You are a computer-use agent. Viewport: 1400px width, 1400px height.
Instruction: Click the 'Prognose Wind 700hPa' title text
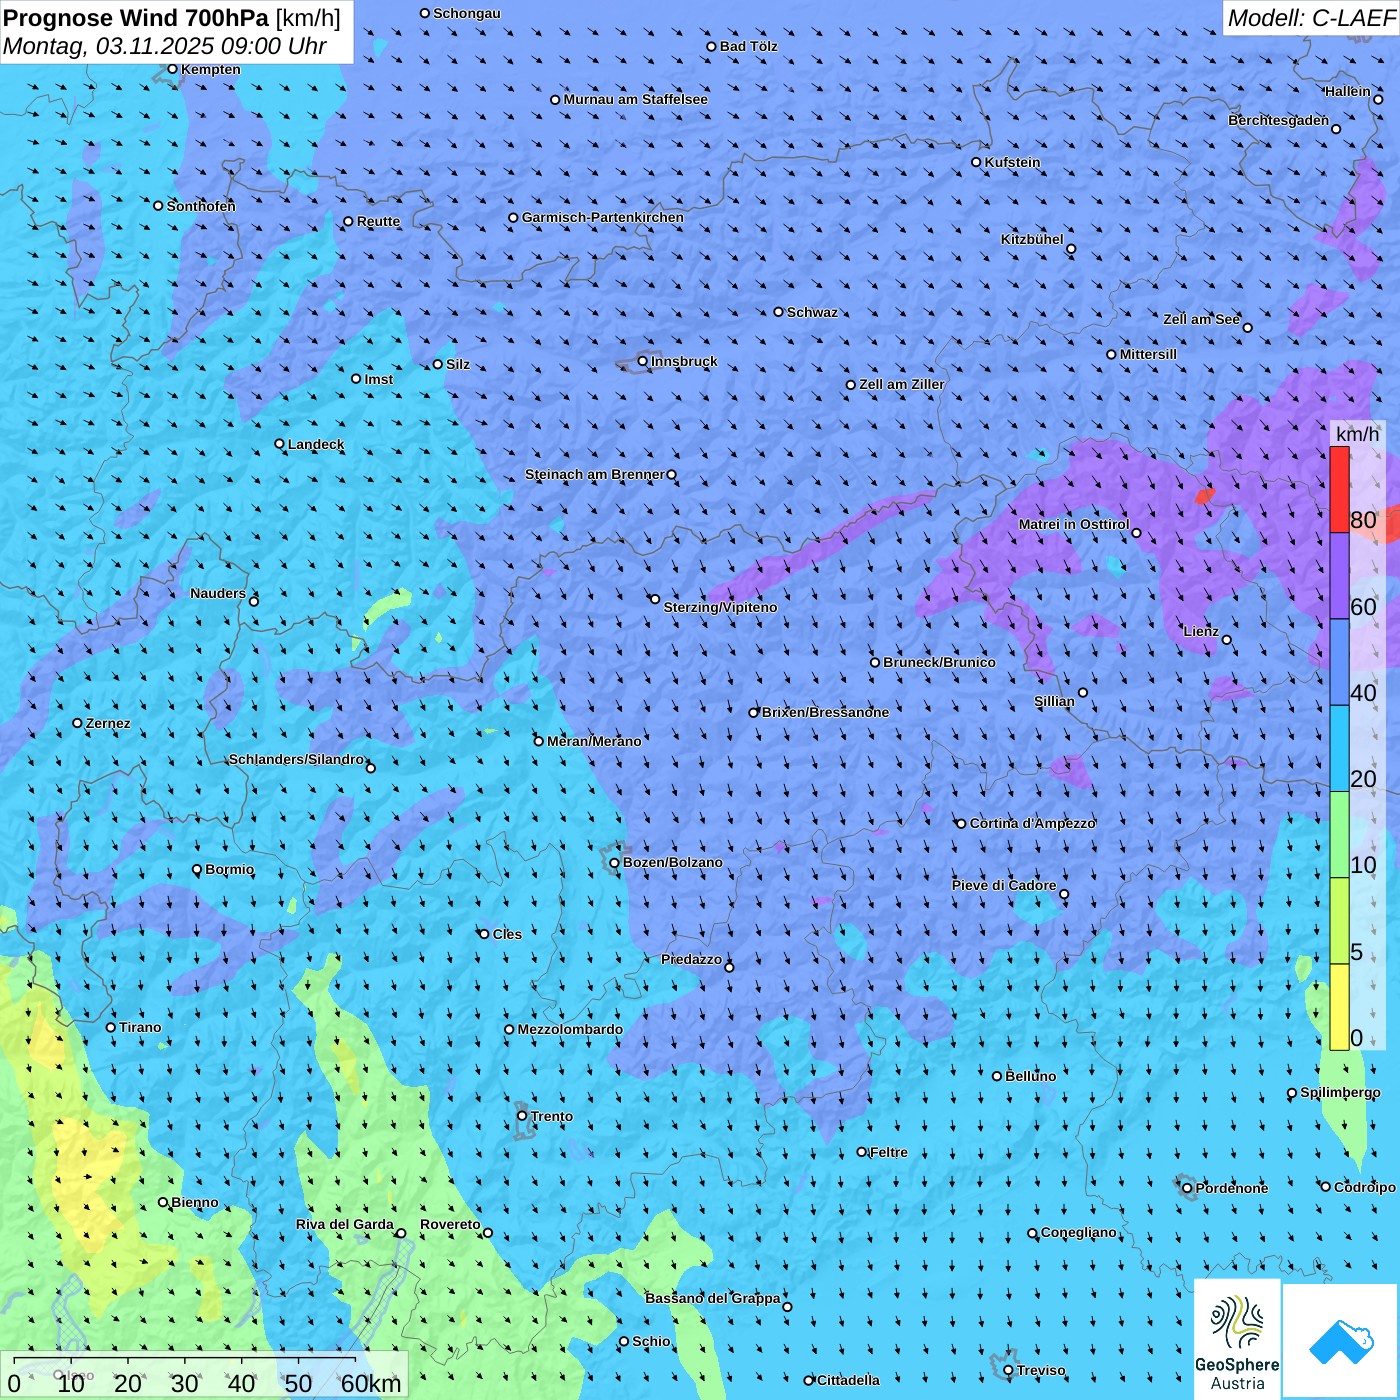136,17
